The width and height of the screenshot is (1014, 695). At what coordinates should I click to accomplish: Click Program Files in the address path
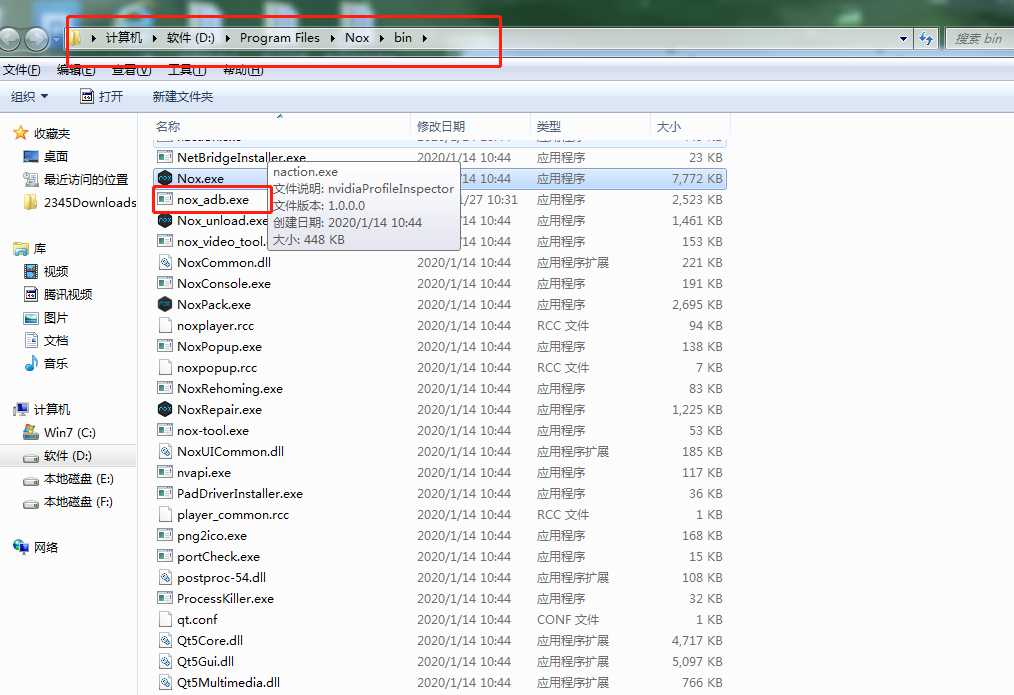pos(279,38)
